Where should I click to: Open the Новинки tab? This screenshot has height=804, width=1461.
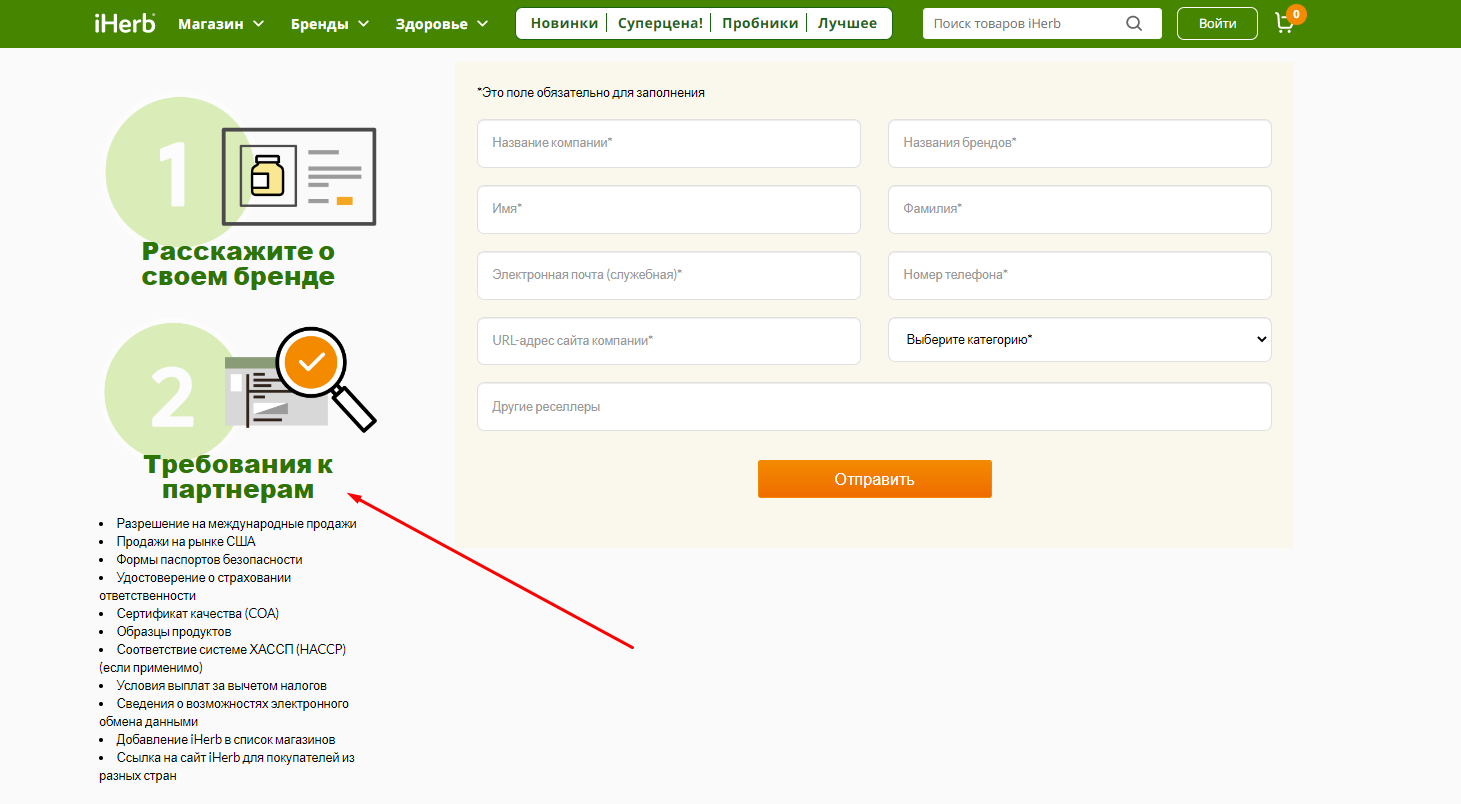tap(564, 23)
